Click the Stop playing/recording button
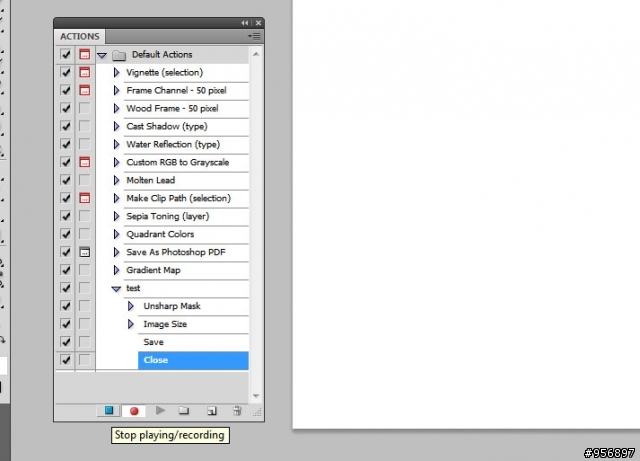640x461 pixels. pyautogui.click(x=109, y=410)
